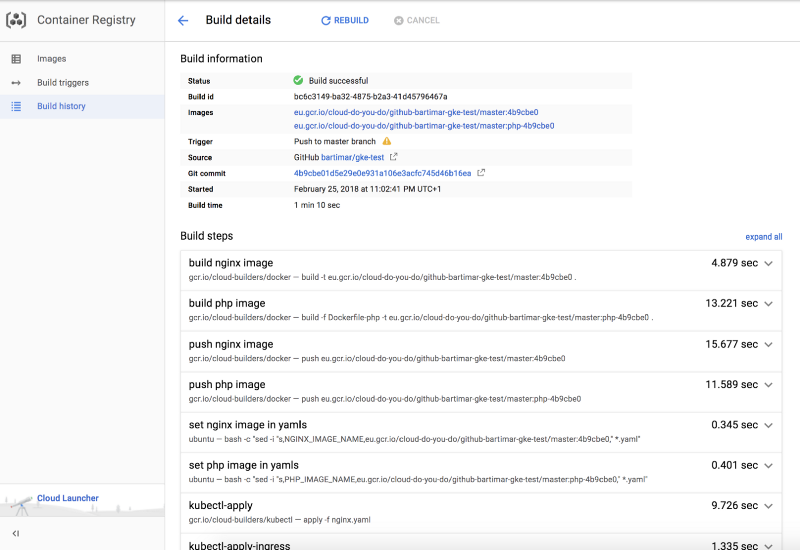The width and height of the screenshot is (800, 550).
Task: Click the 'set nginx image in yamls' title
Action: [247, 424]
